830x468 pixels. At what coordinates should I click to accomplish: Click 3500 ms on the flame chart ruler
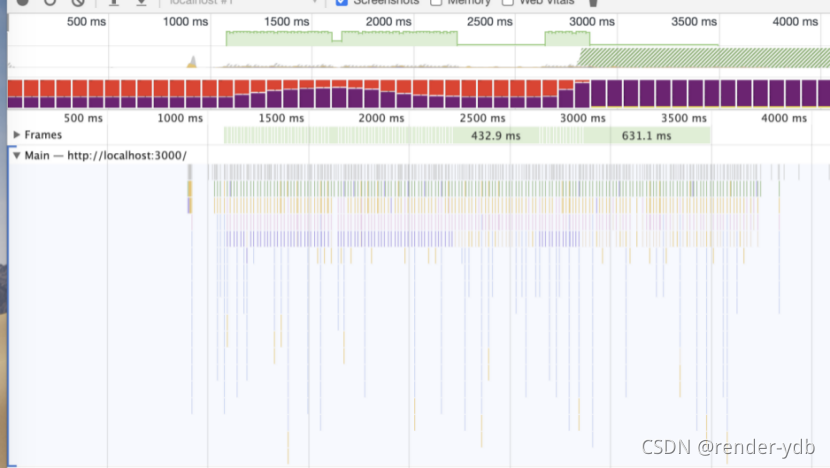coord(683,118)
